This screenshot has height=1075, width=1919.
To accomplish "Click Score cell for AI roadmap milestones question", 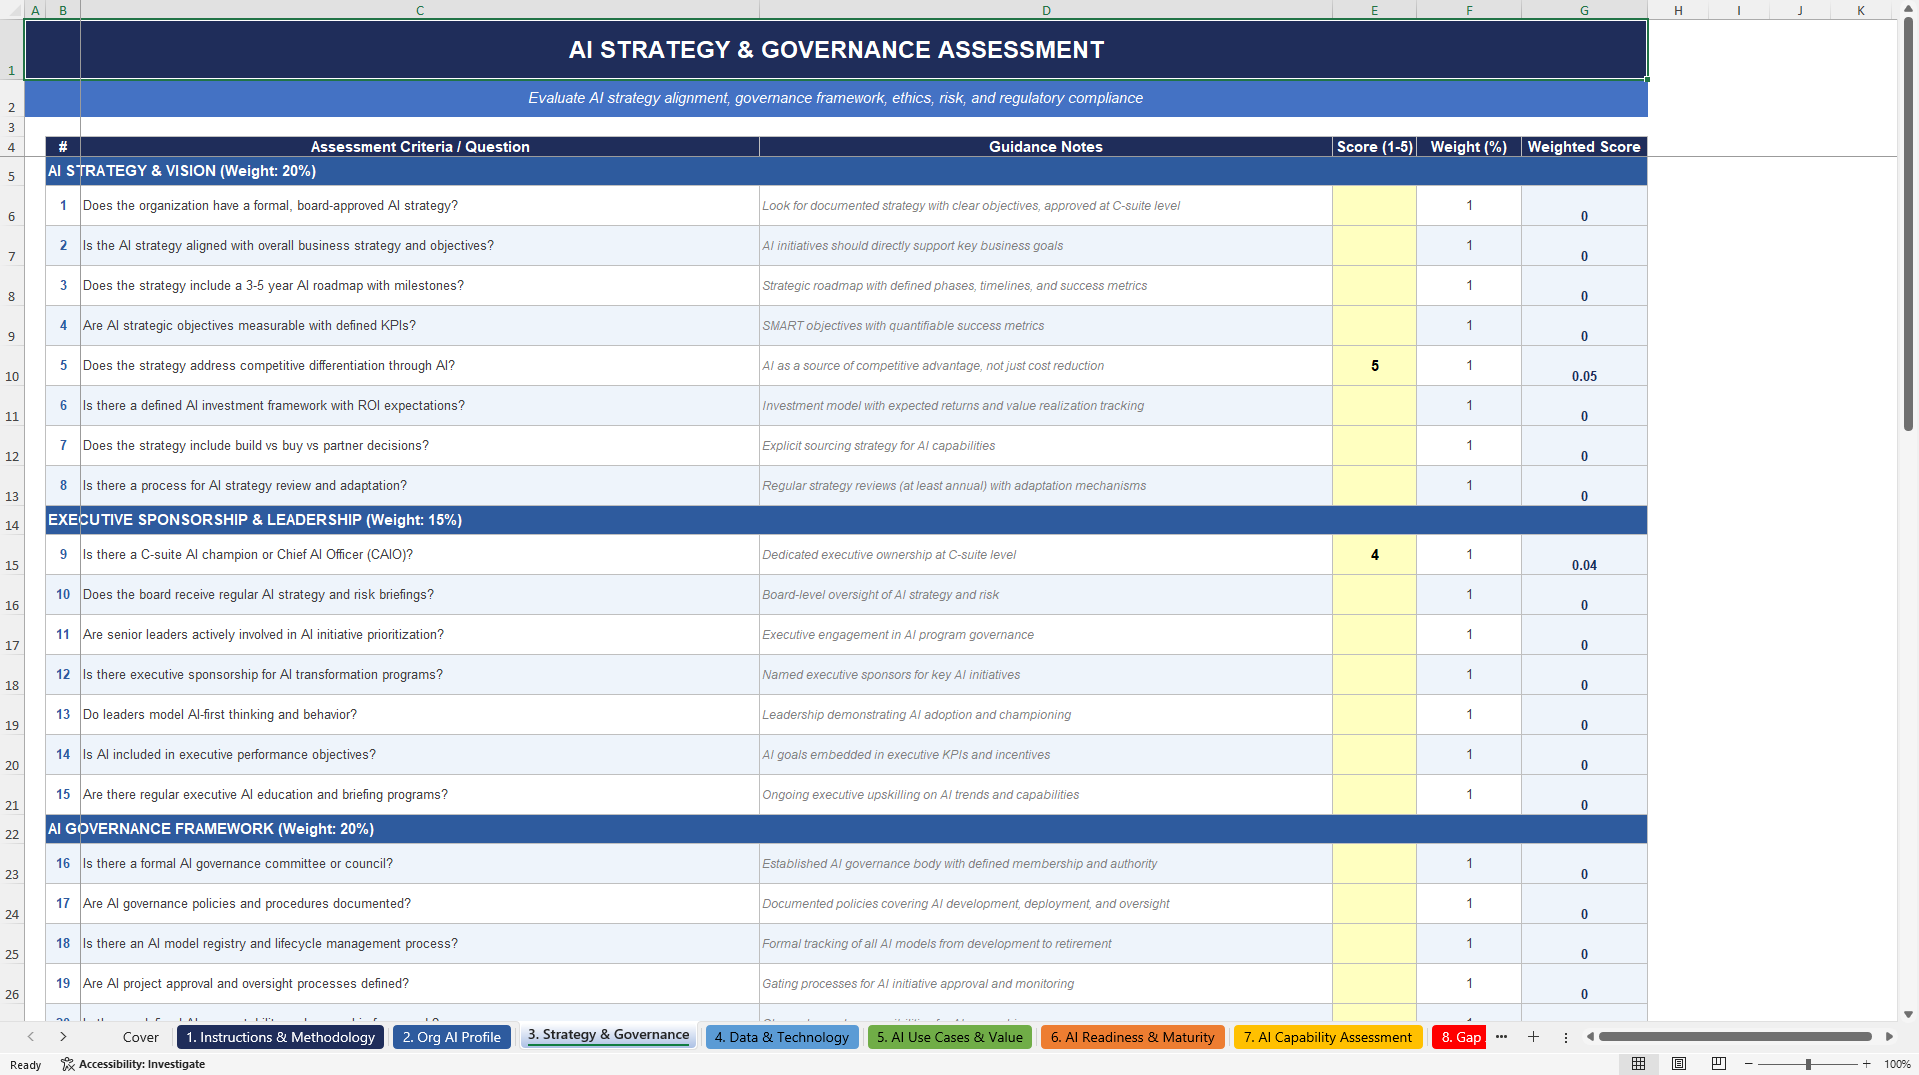I will pos(1374,286).
